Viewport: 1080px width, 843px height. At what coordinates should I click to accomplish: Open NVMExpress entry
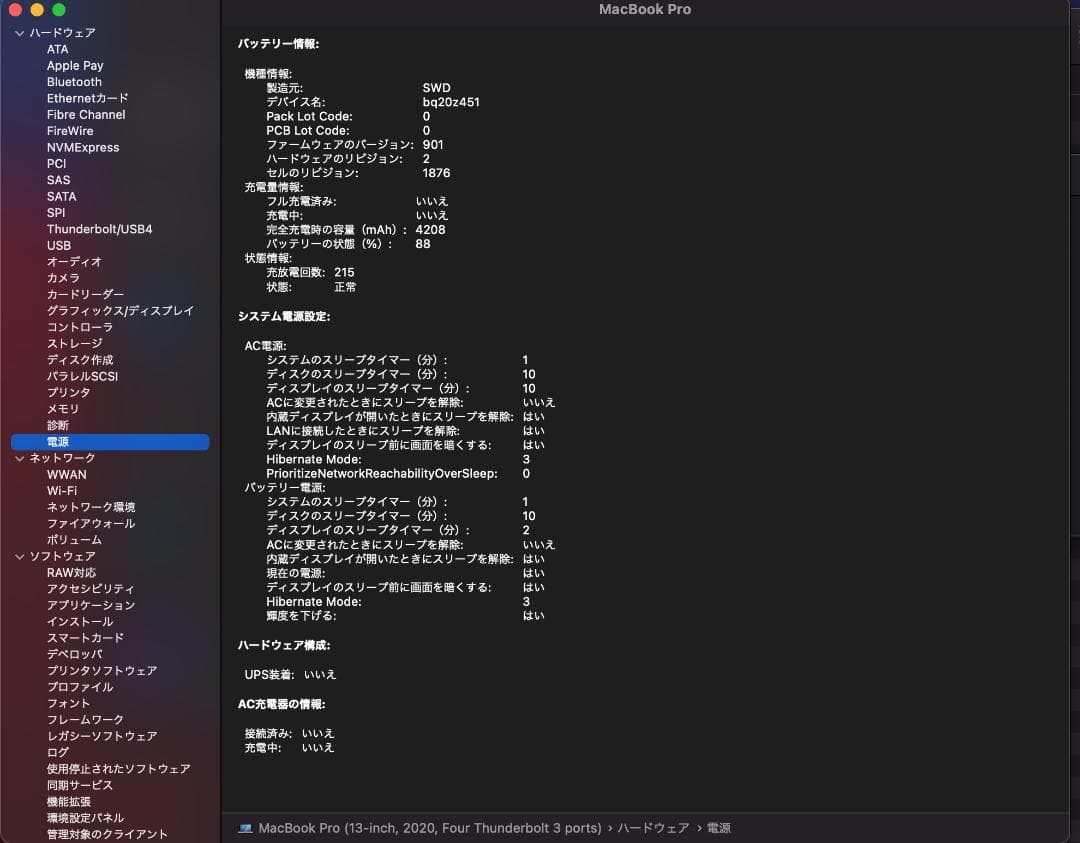coord(83,147)
